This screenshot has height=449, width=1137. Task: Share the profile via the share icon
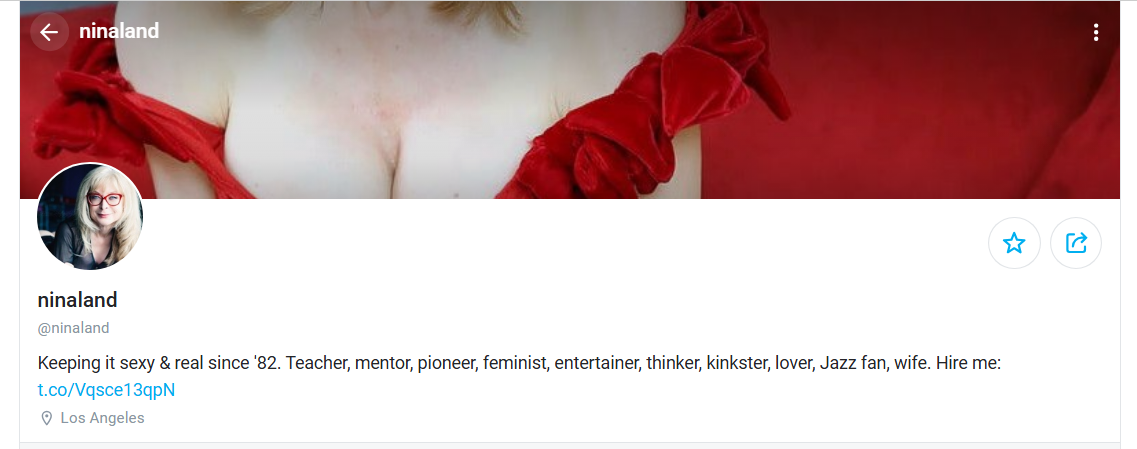click(1076, 243)
